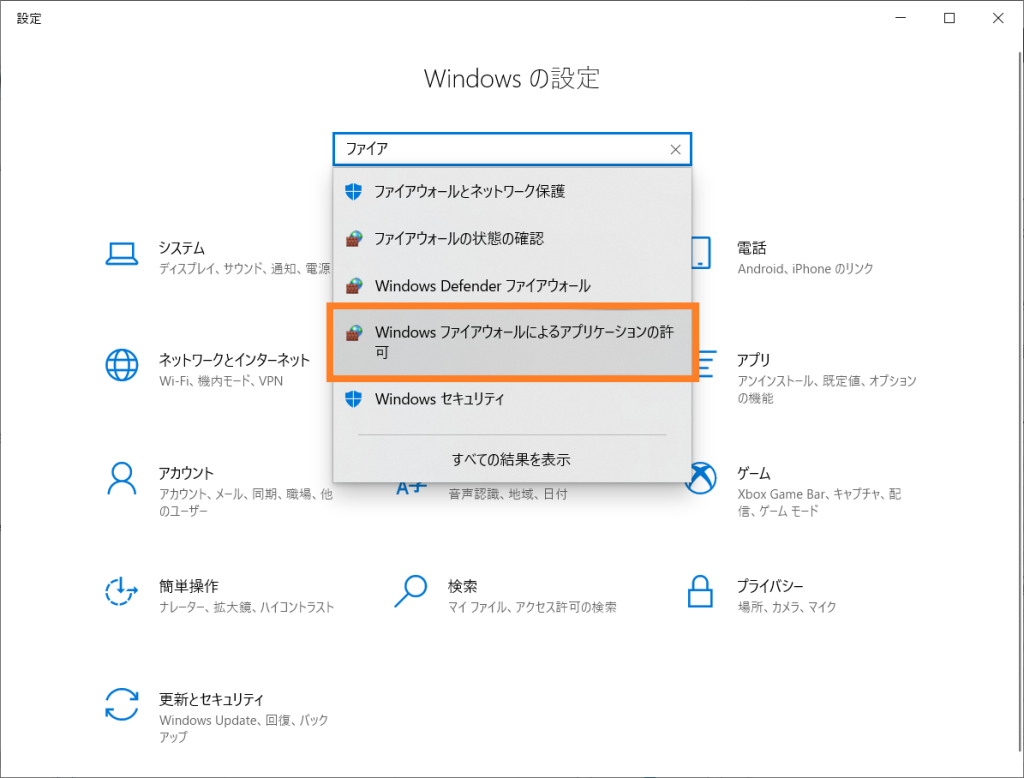Viewport: 1024px width, 778px height.
Task: Click the アプリ list icon
Action: point(705,365)
